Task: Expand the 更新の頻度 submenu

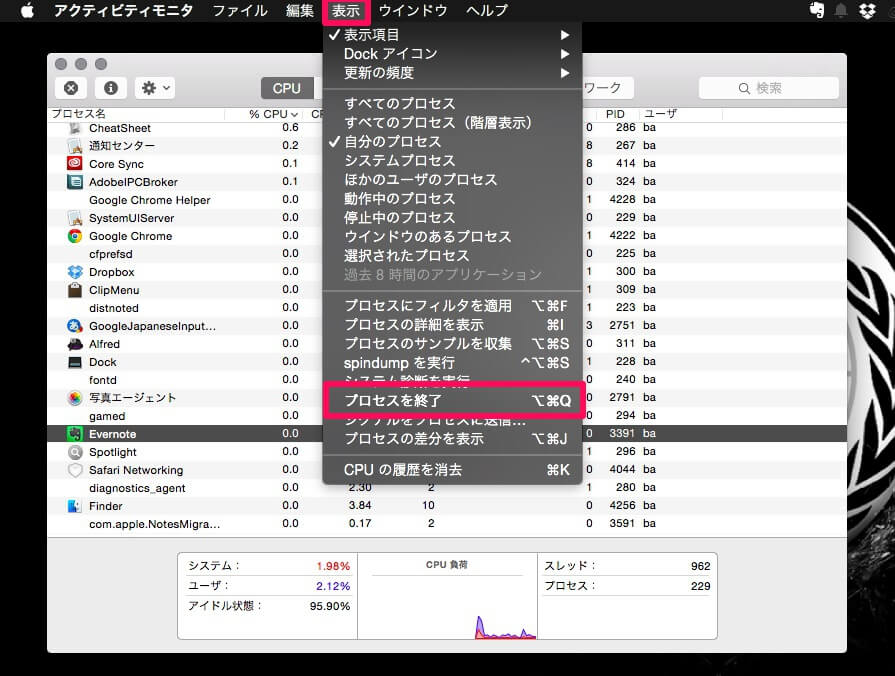Action: click(452, 73)
